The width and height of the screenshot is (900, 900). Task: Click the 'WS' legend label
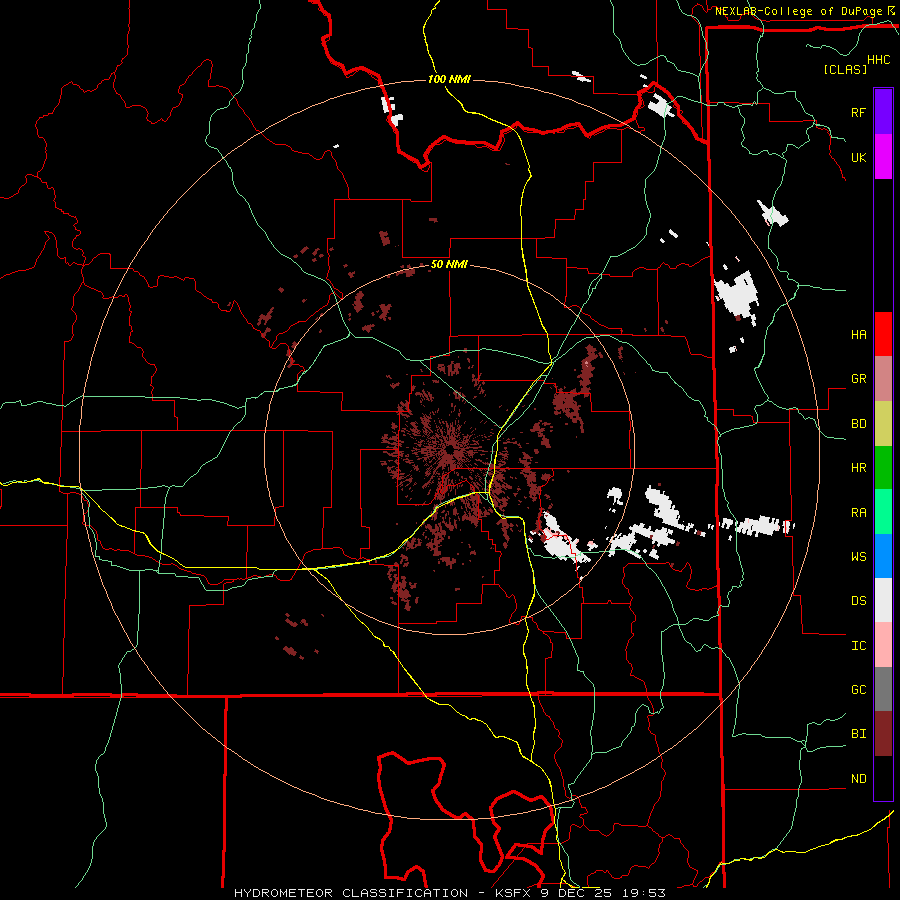tap(858, 556)
